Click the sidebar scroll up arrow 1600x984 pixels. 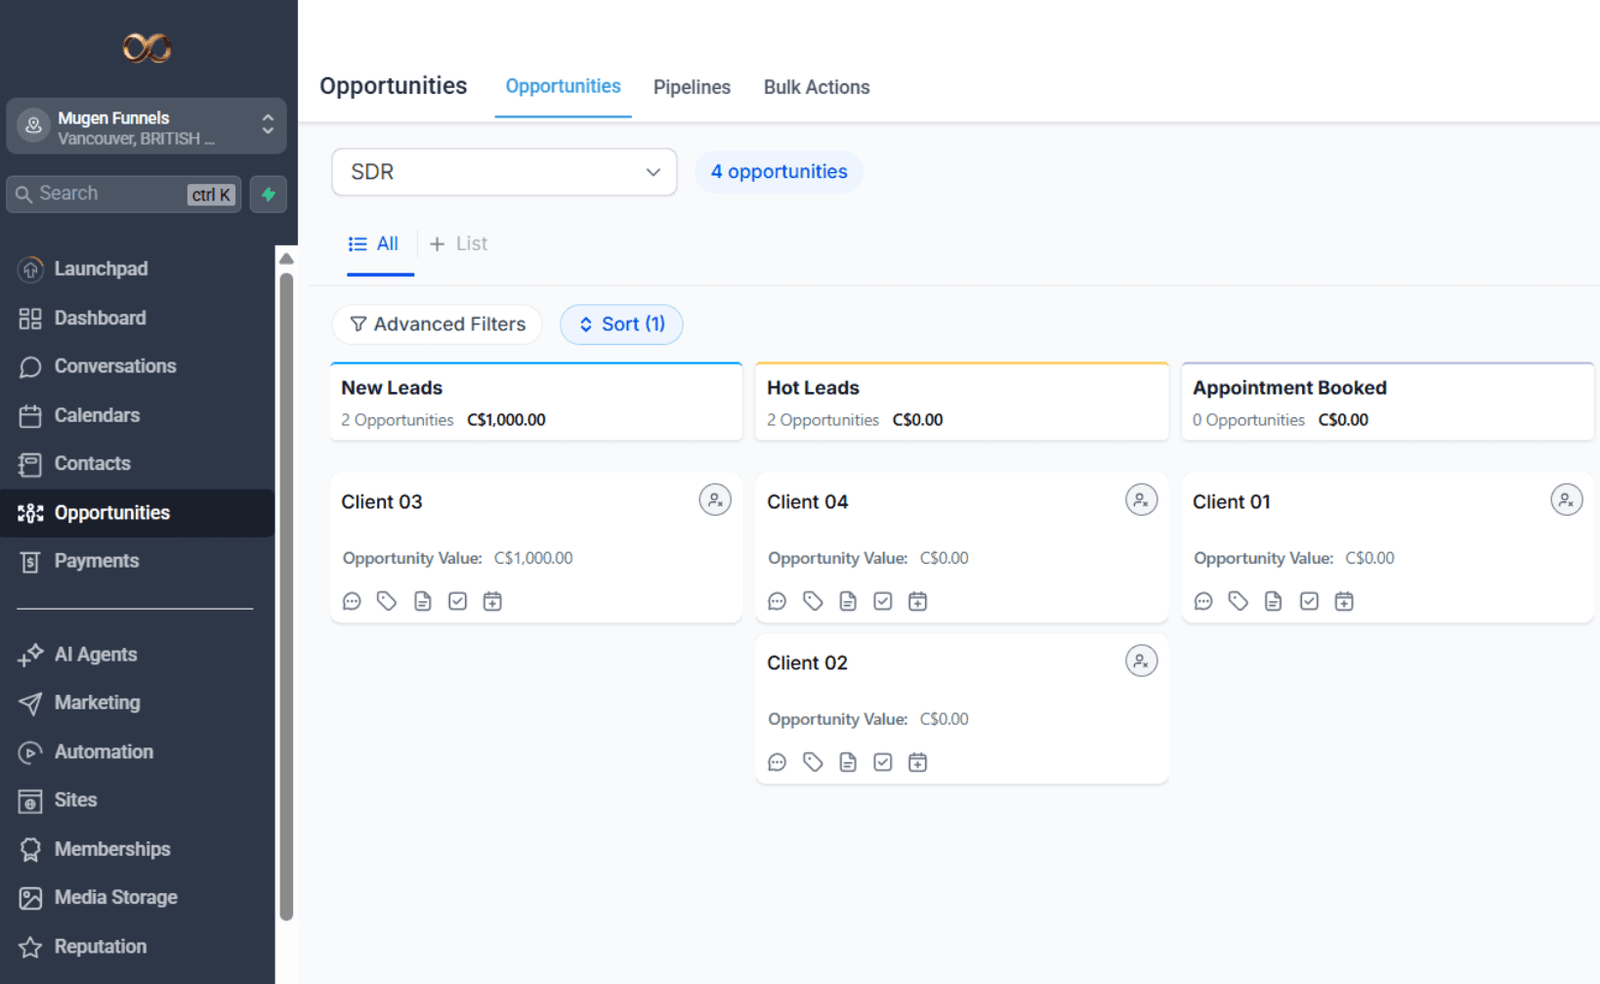coord(287,259)
